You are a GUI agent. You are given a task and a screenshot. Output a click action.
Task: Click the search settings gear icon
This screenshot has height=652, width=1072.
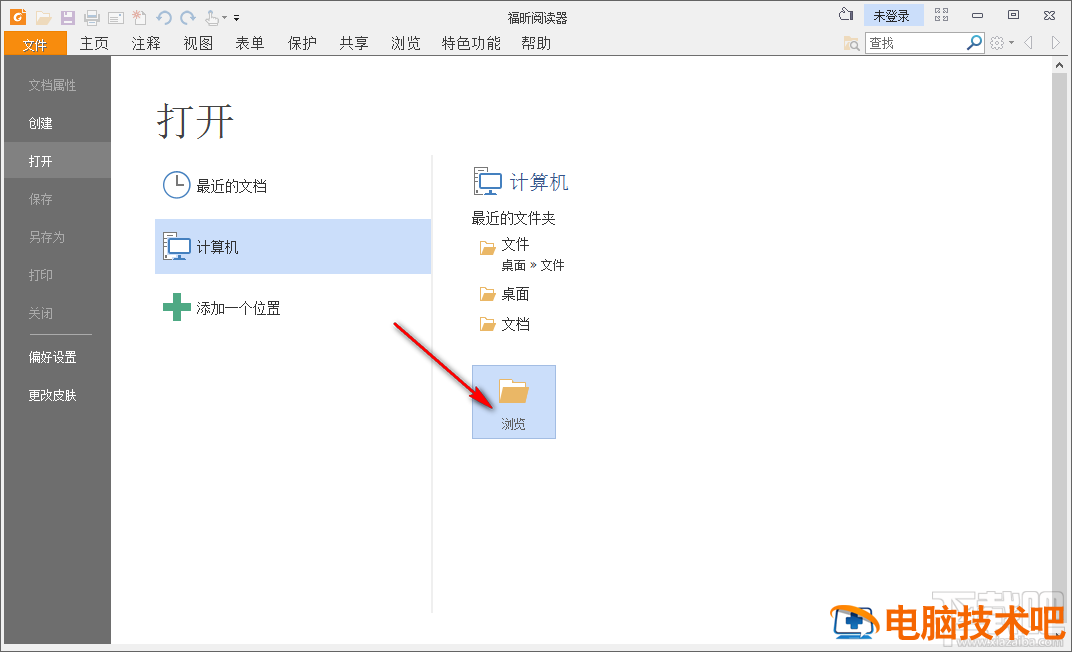pos(997,43)
